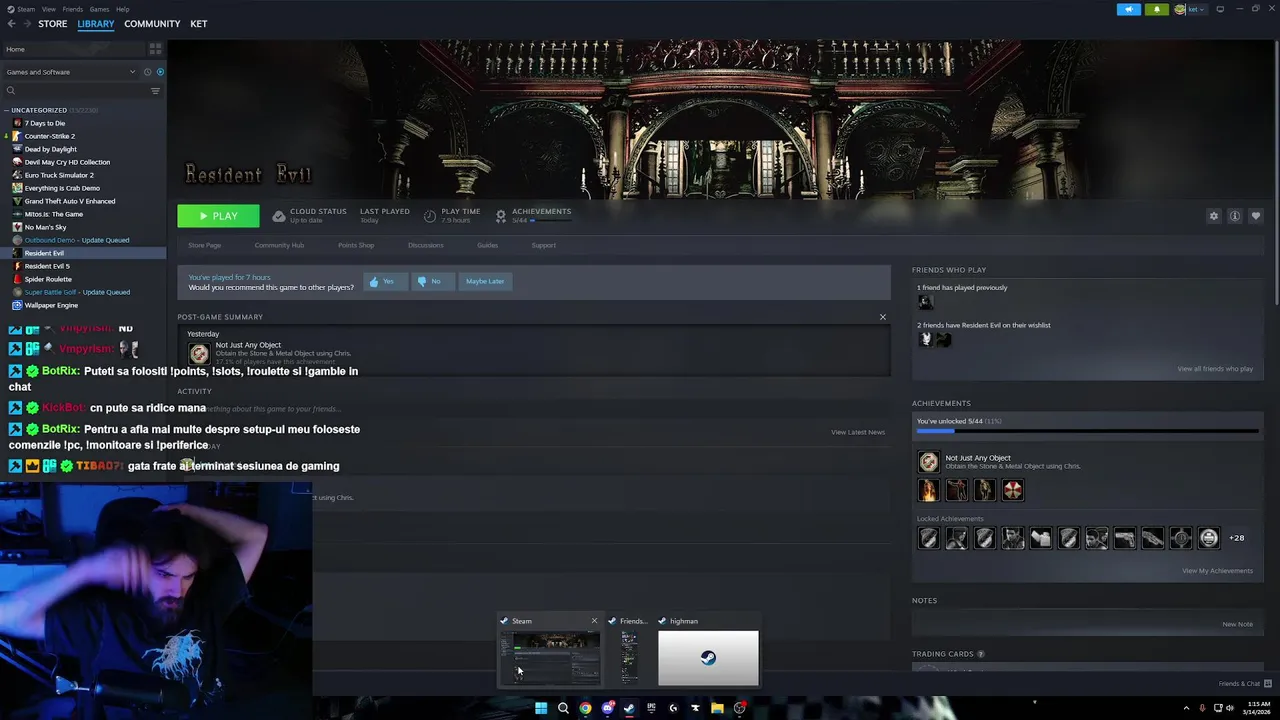Select Outbound Demo entry
This screenshot has height=720, width=1280.
point(76,240)
